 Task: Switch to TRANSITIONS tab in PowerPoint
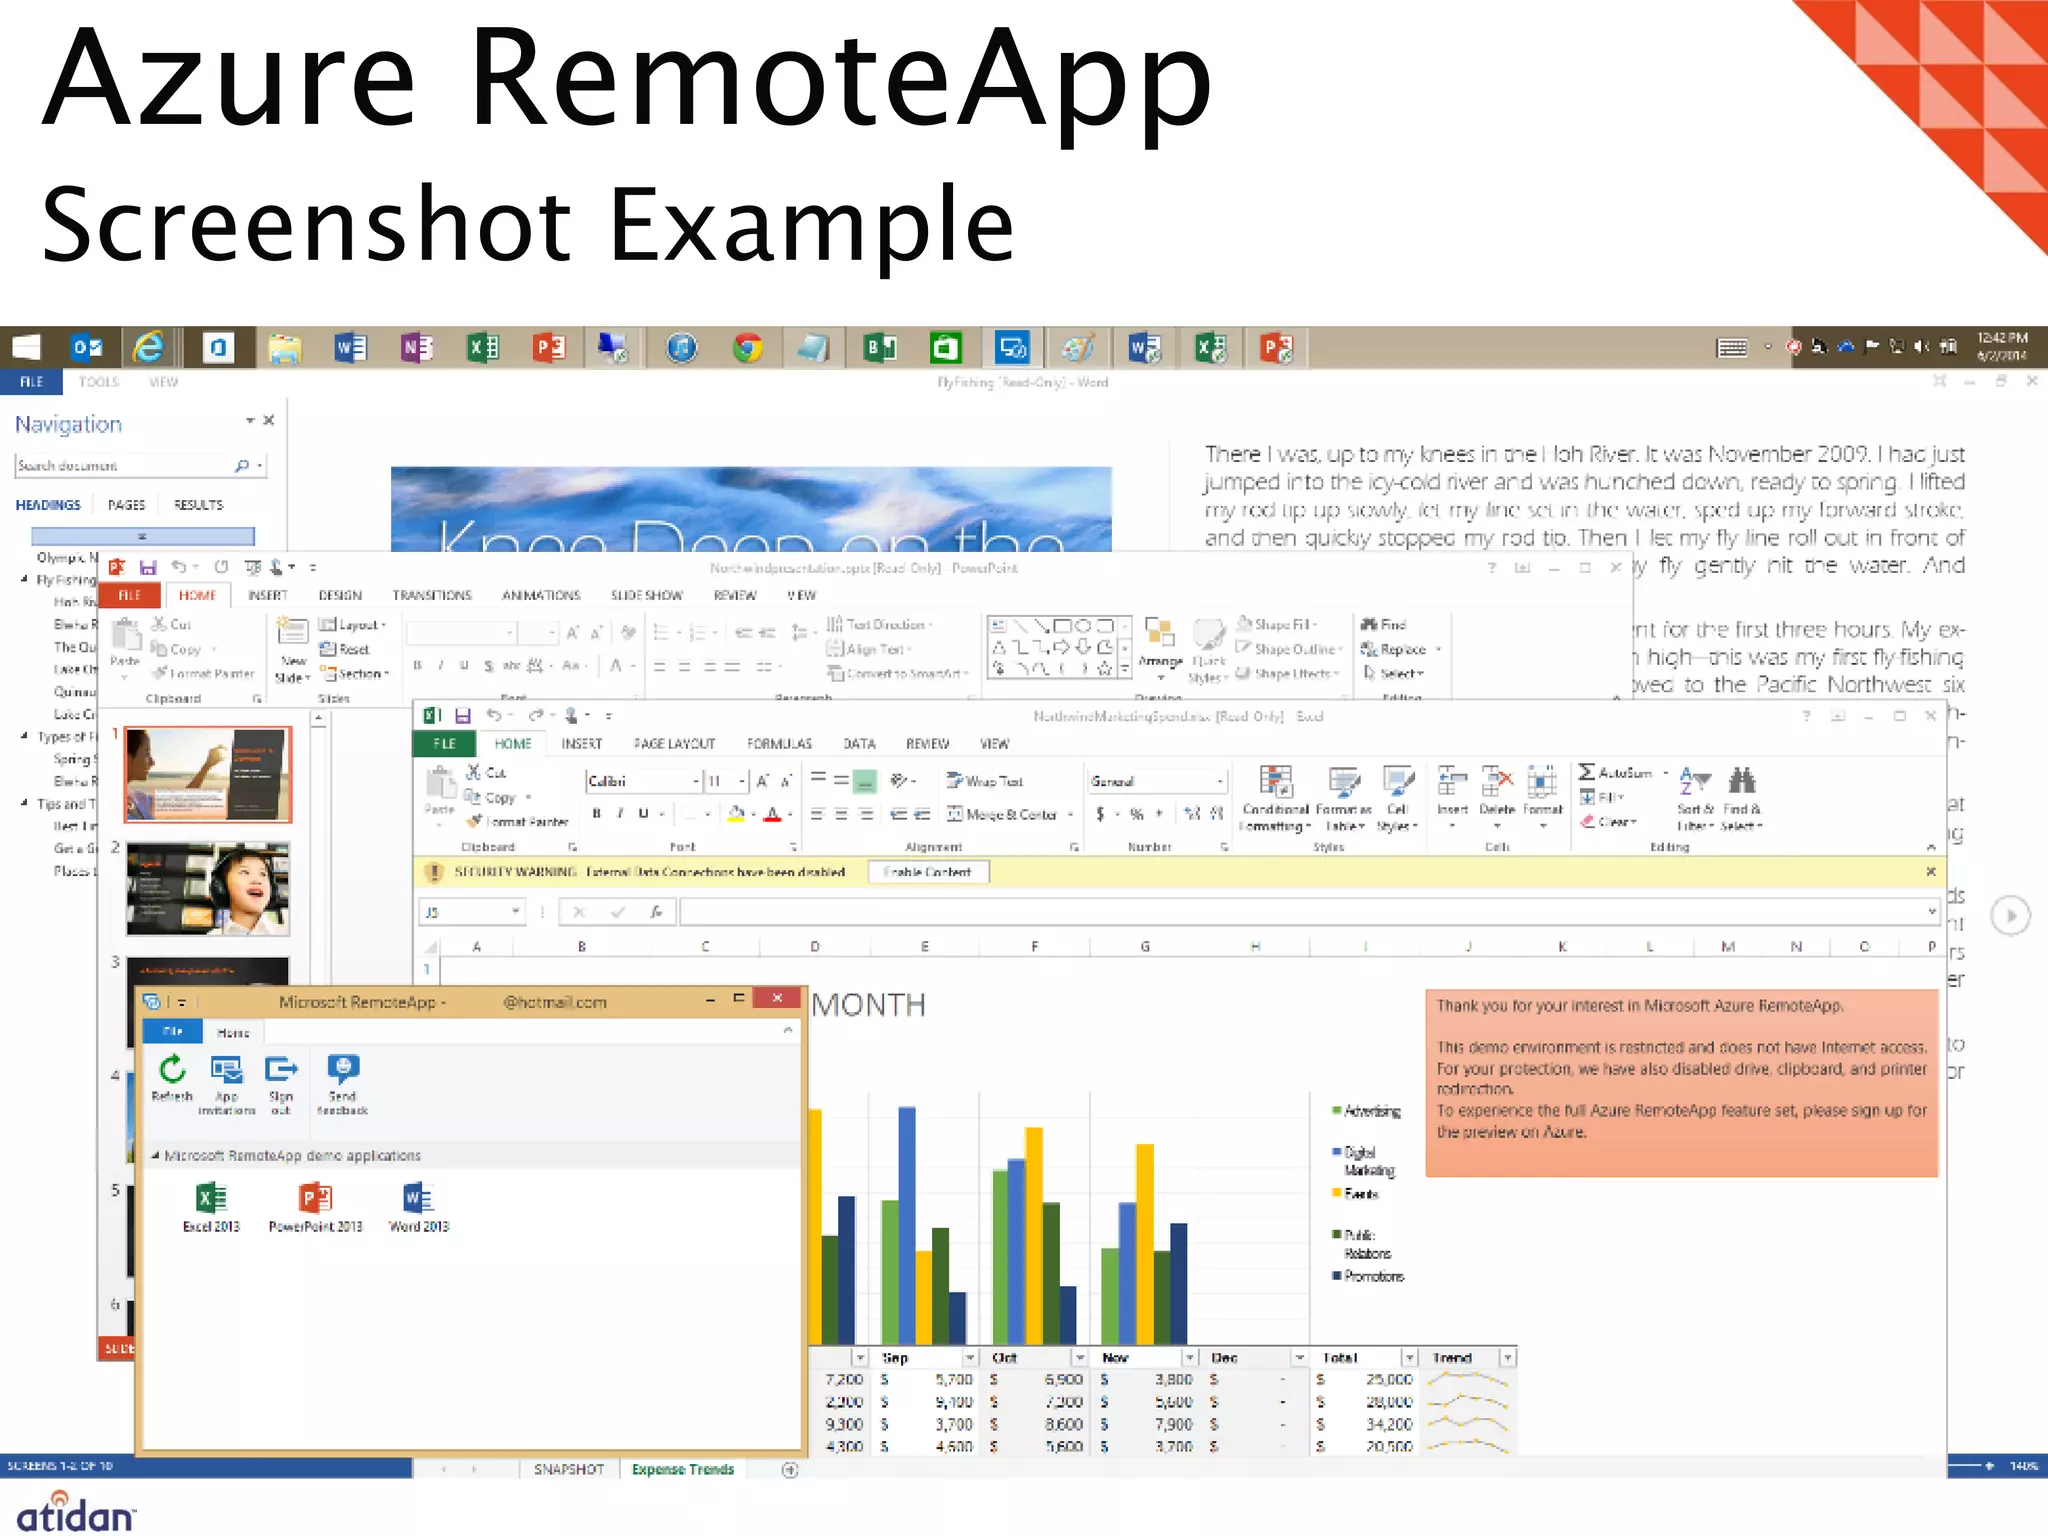pos(431,595)
